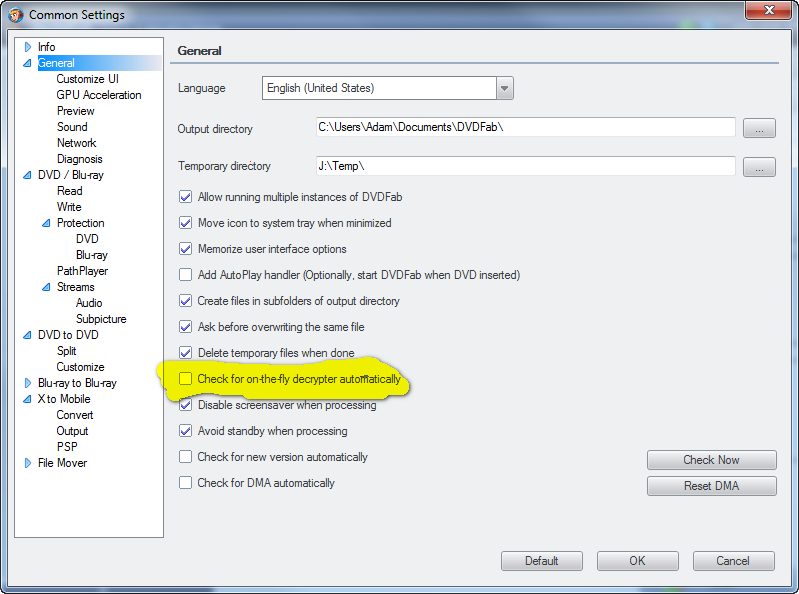Collapse the Protection tree node
This screenshot has width=799, height=594.
pos(46,223)
